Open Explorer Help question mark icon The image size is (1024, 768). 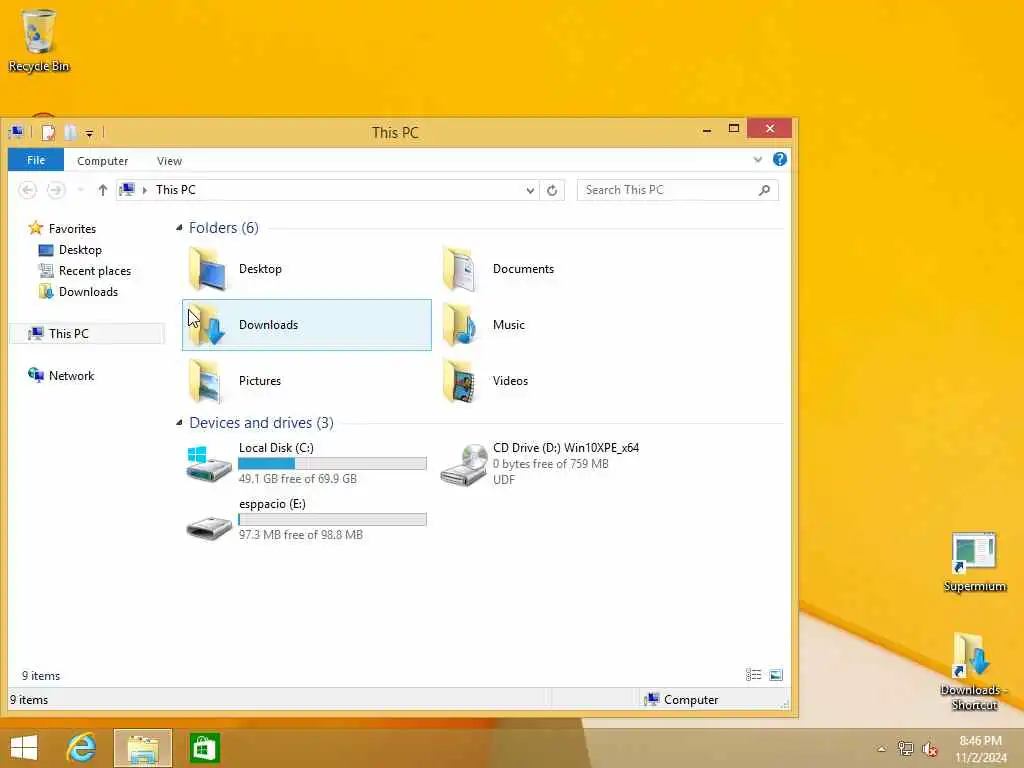pos(779,159)
